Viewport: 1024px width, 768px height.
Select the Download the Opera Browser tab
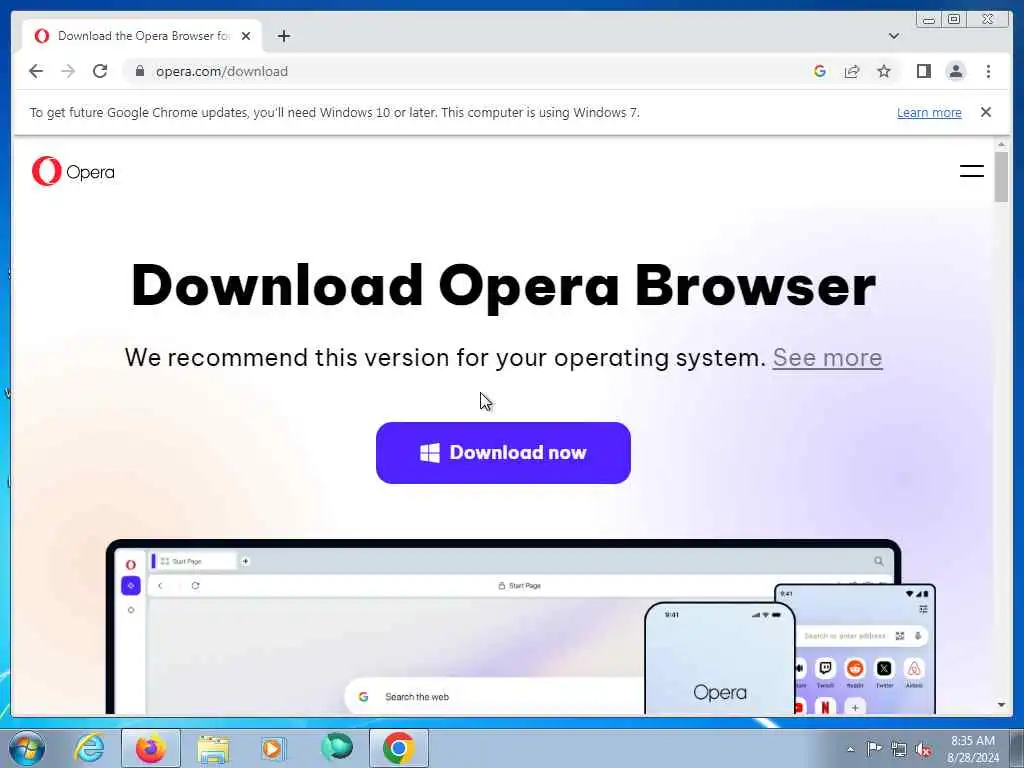point(142,36)
